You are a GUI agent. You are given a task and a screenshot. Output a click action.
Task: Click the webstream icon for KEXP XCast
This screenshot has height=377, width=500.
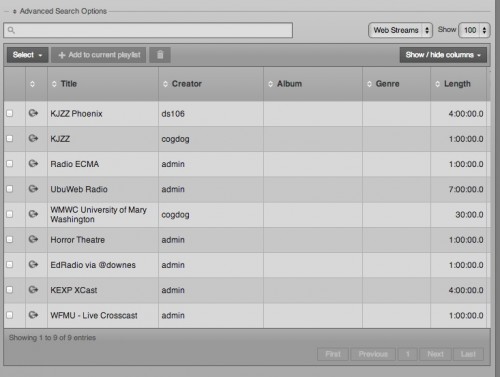coord(33,290)
